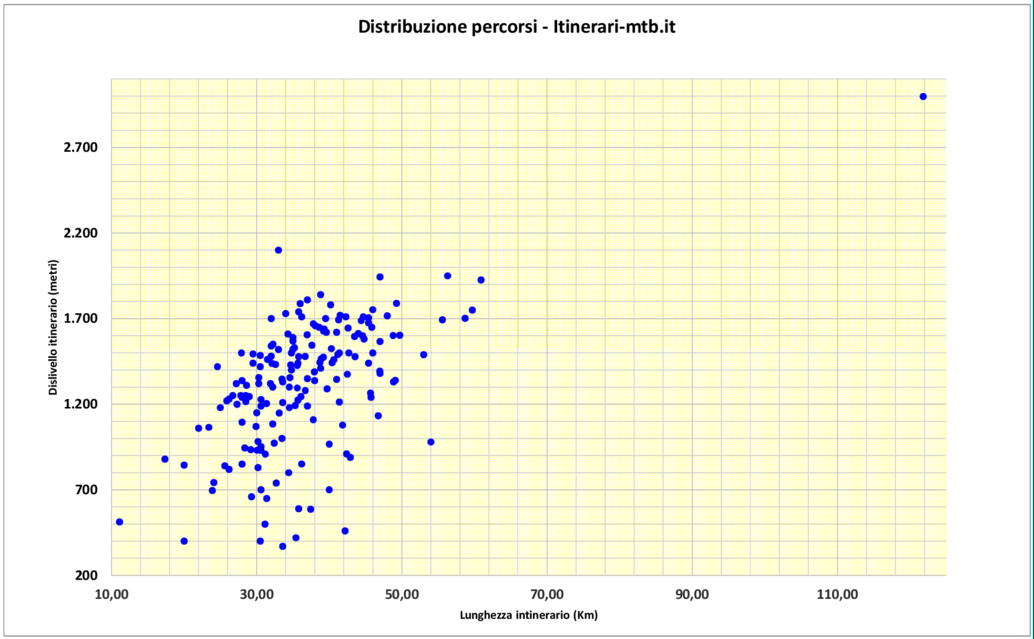Select the leftmost data point in the scatter

pos(119,522)
